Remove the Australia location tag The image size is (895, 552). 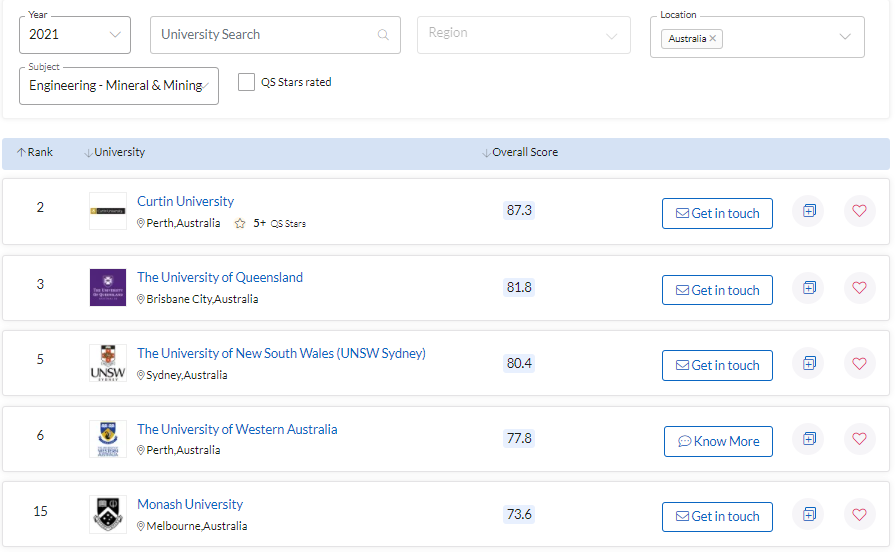tap(712, 38)
